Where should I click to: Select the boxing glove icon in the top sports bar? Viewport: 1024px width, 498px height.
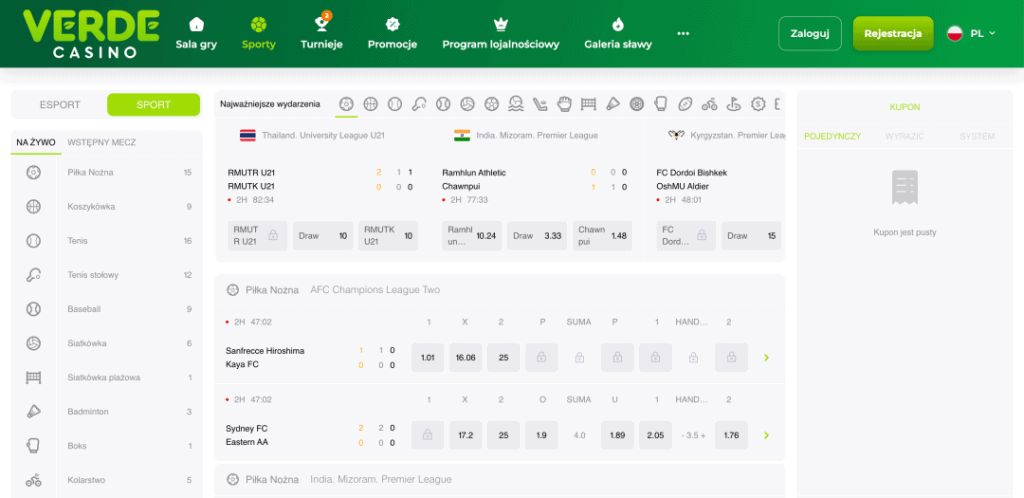click(661, 104)
